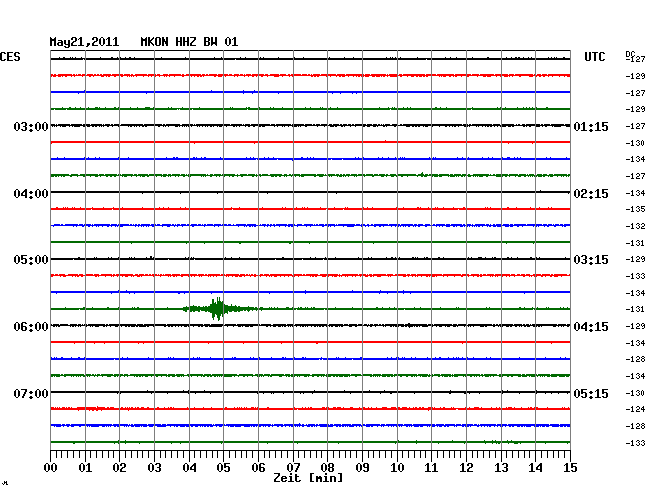Click minute 07 on the Zeit axis
This screenshot has width=650, height=494.
293,467
